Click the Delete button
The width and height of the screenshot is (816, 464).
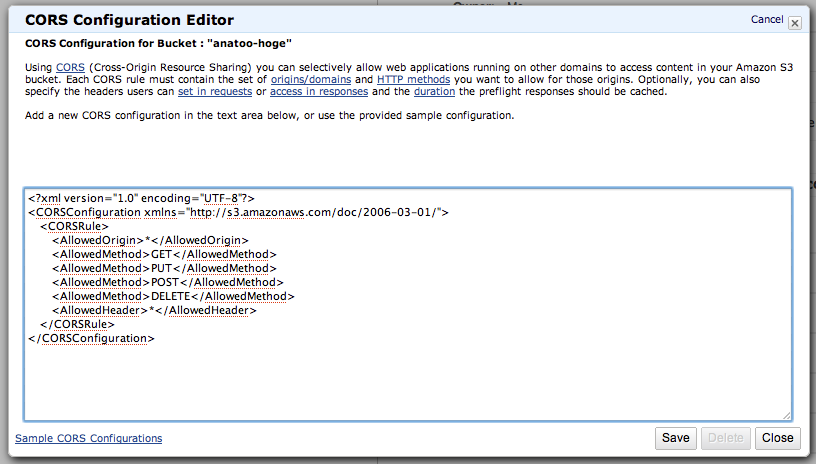[726, 438]
